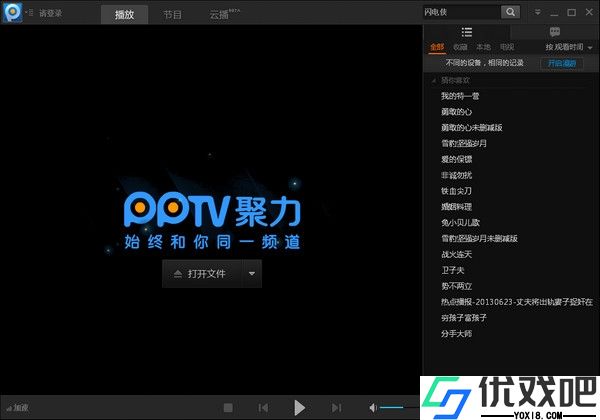Click the small menu icon beside the logo
Screen dimensions: 600x420
tap(29, 13)
